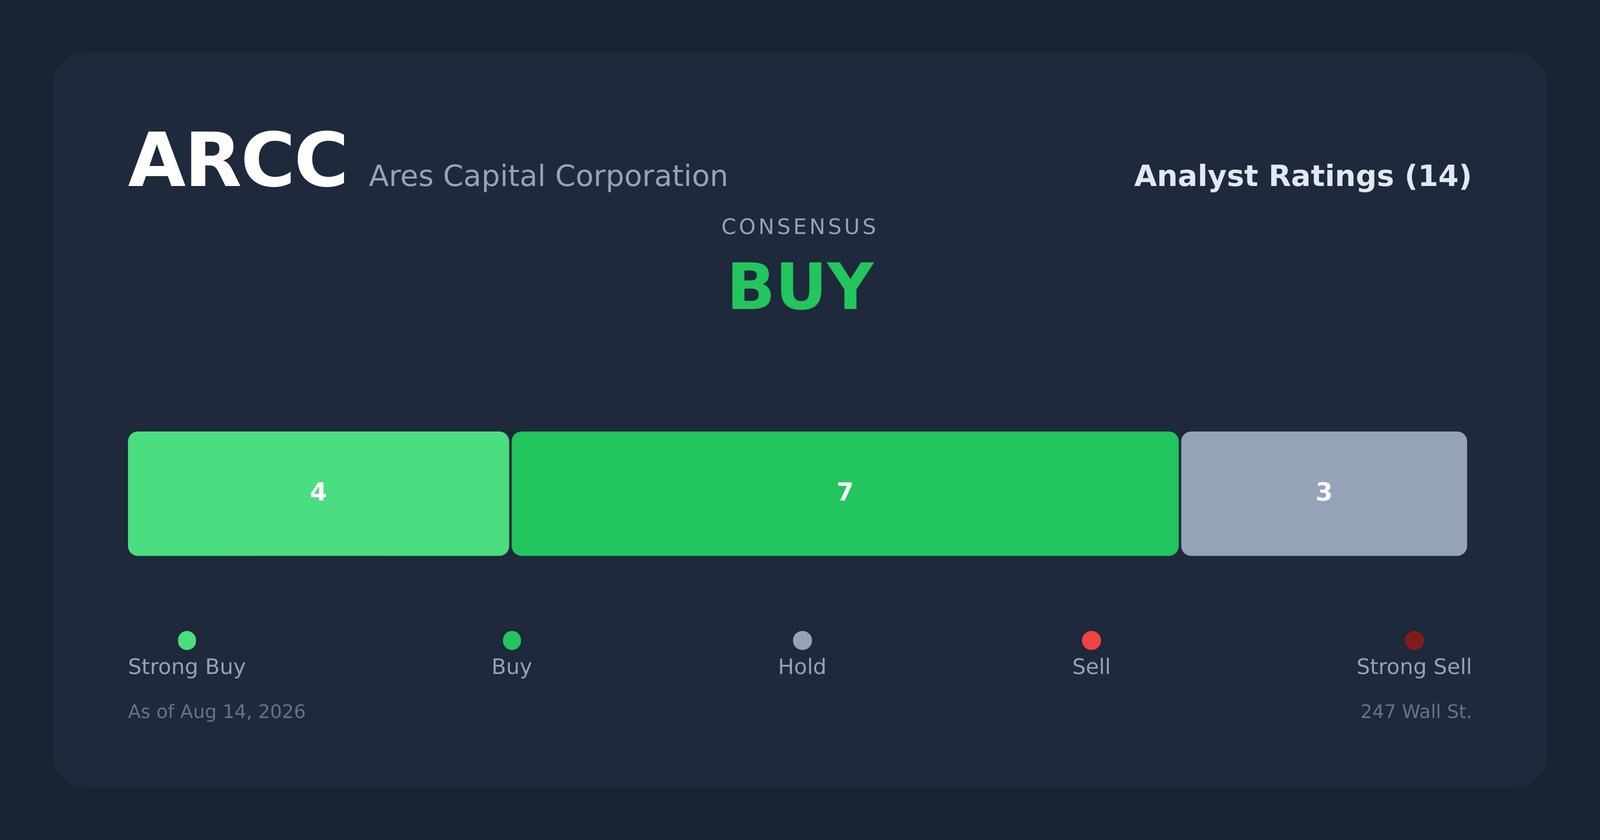This screenshot has width=1600, height=840.
Task: Click the Strong Sell legend label
Action: click(1414, 667)
